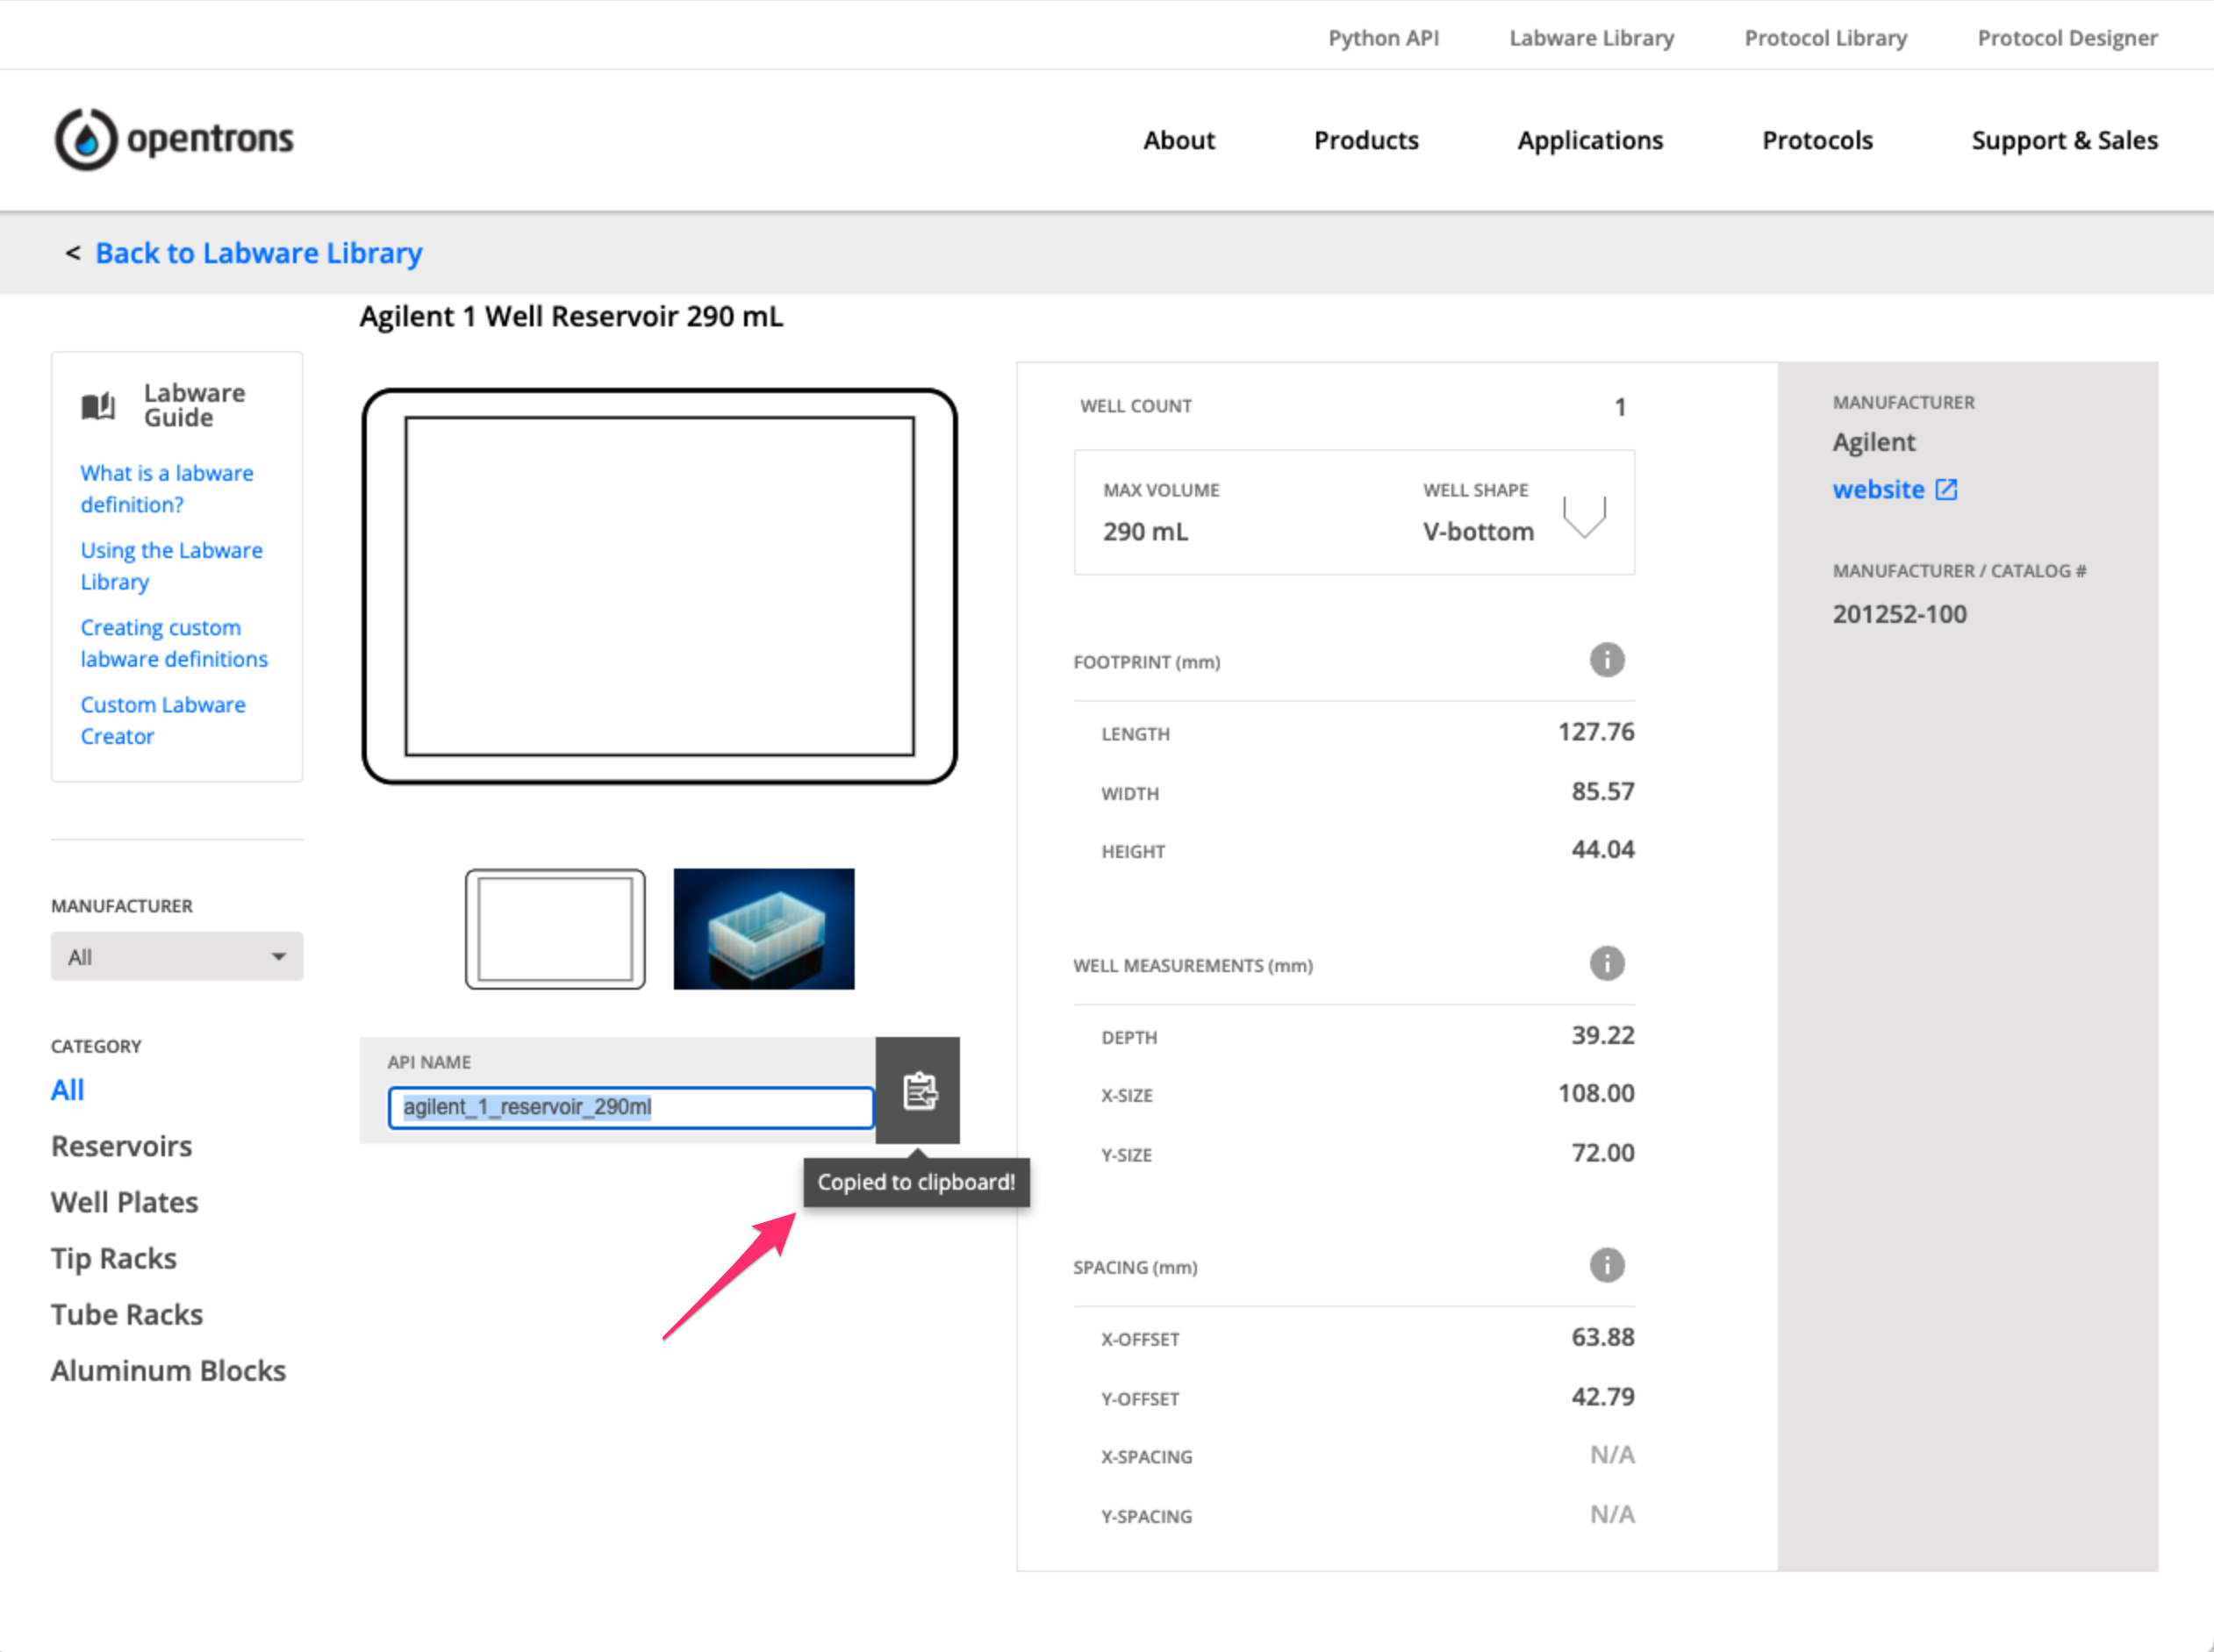Click the V-bottom well shape text
This screenshot has height=1652, width=2214.
(1478, 531)
